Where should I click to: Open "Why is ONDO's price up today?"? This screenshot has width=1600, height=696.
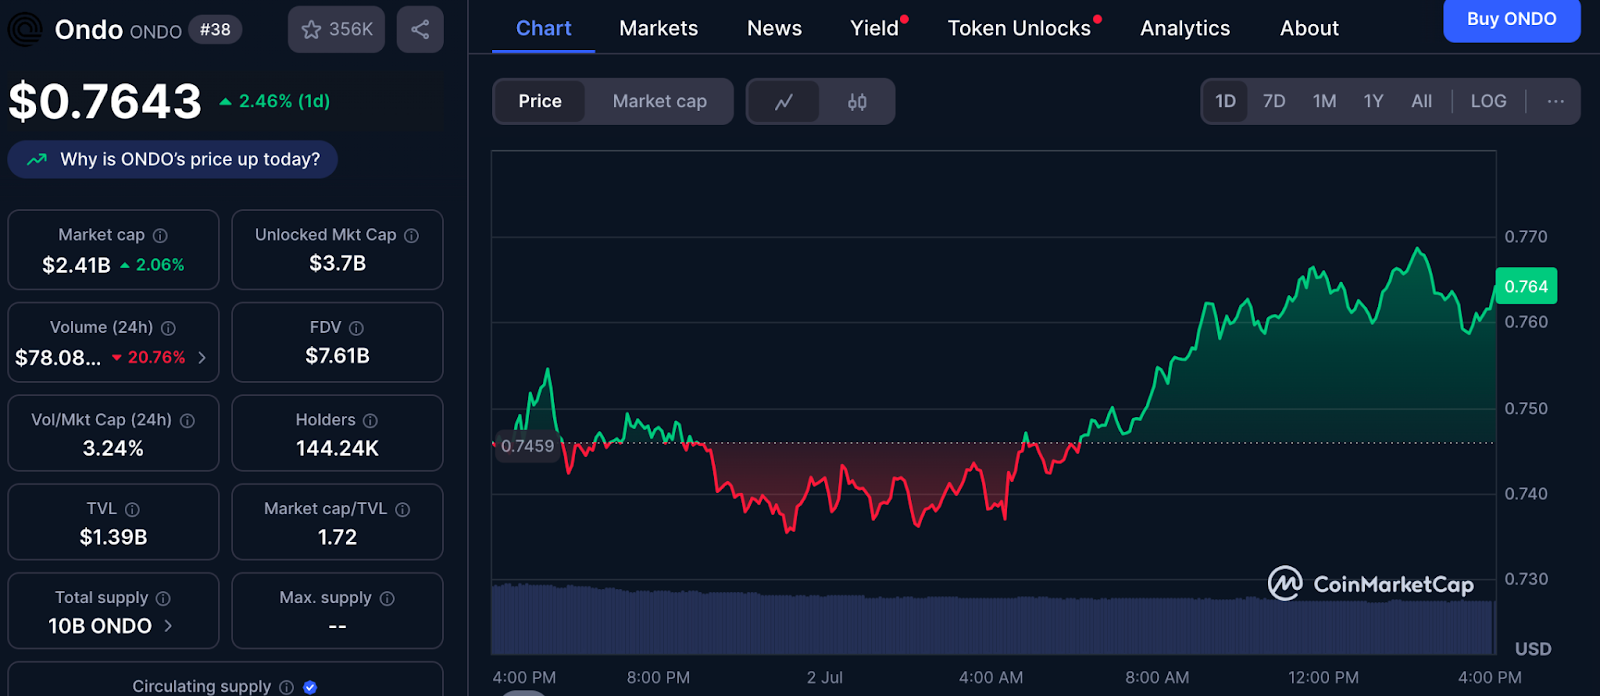point(172,159)
